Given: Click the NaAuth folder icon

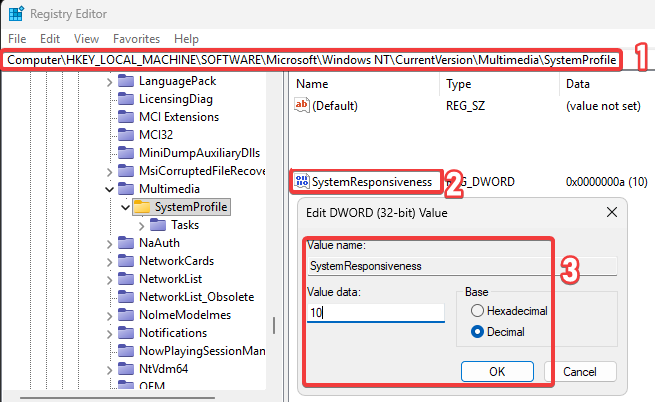Looking at the screenshot, I should pyautogui.click(x=126, y=242).
